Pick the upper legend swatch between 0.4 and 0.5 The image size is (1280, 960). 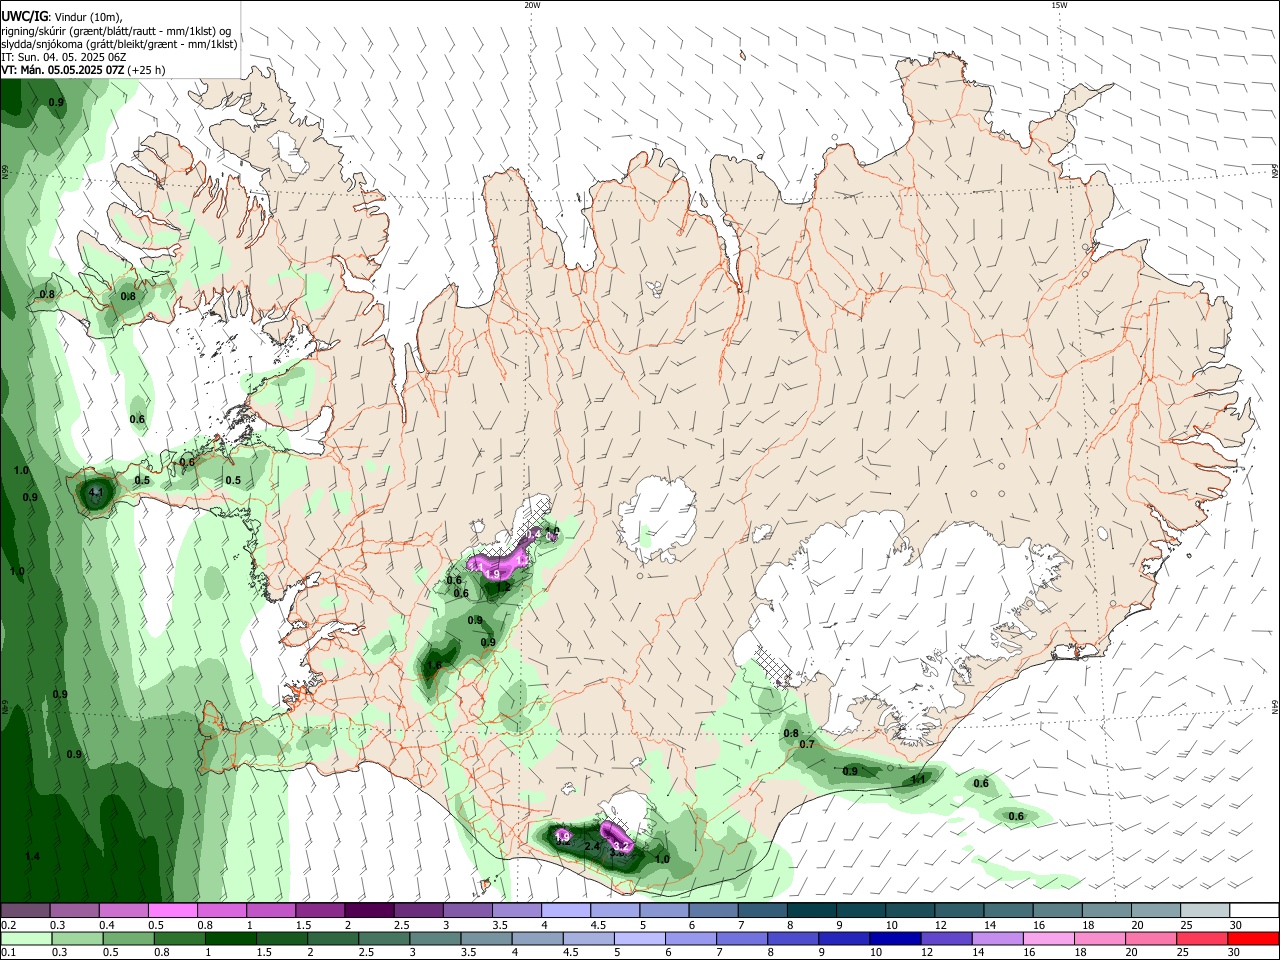click(123, 910)
